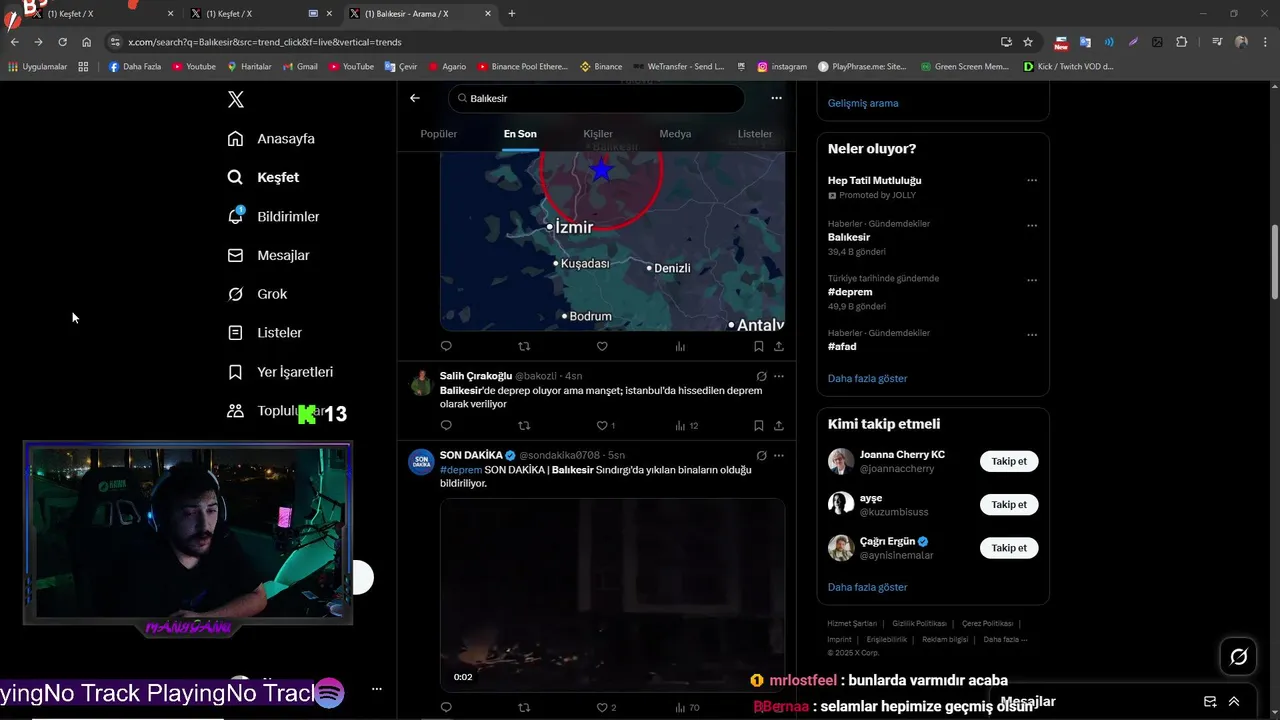Click the back arrow beside search box

415,98
